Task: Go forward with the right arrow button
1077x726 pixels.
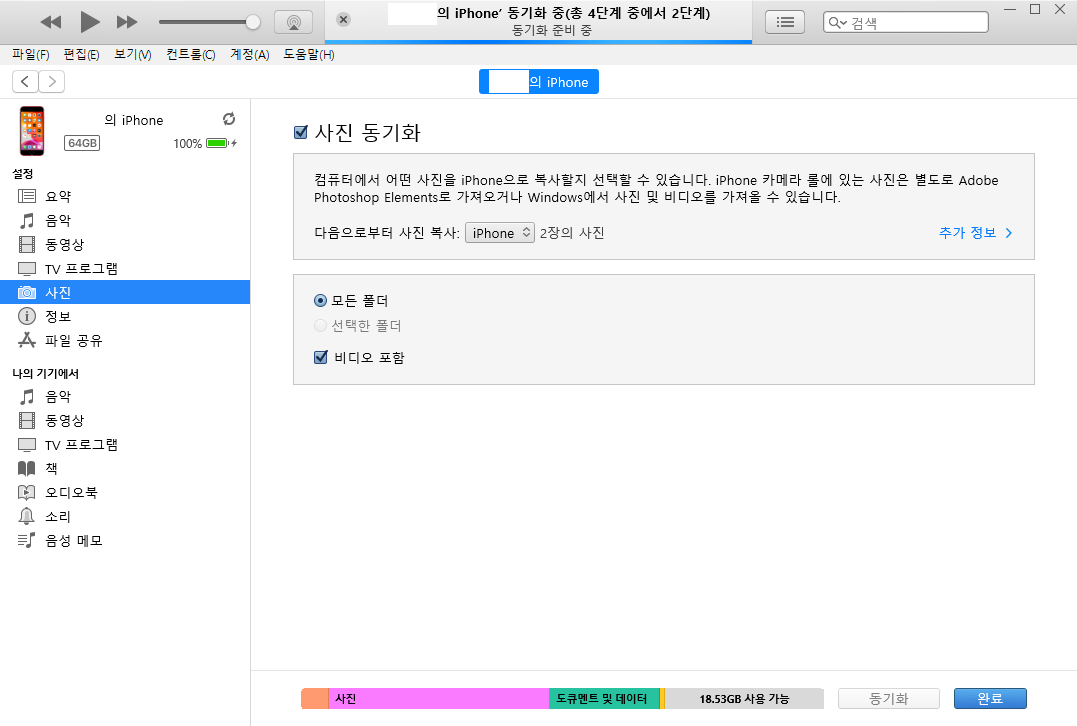Action: 52,82
